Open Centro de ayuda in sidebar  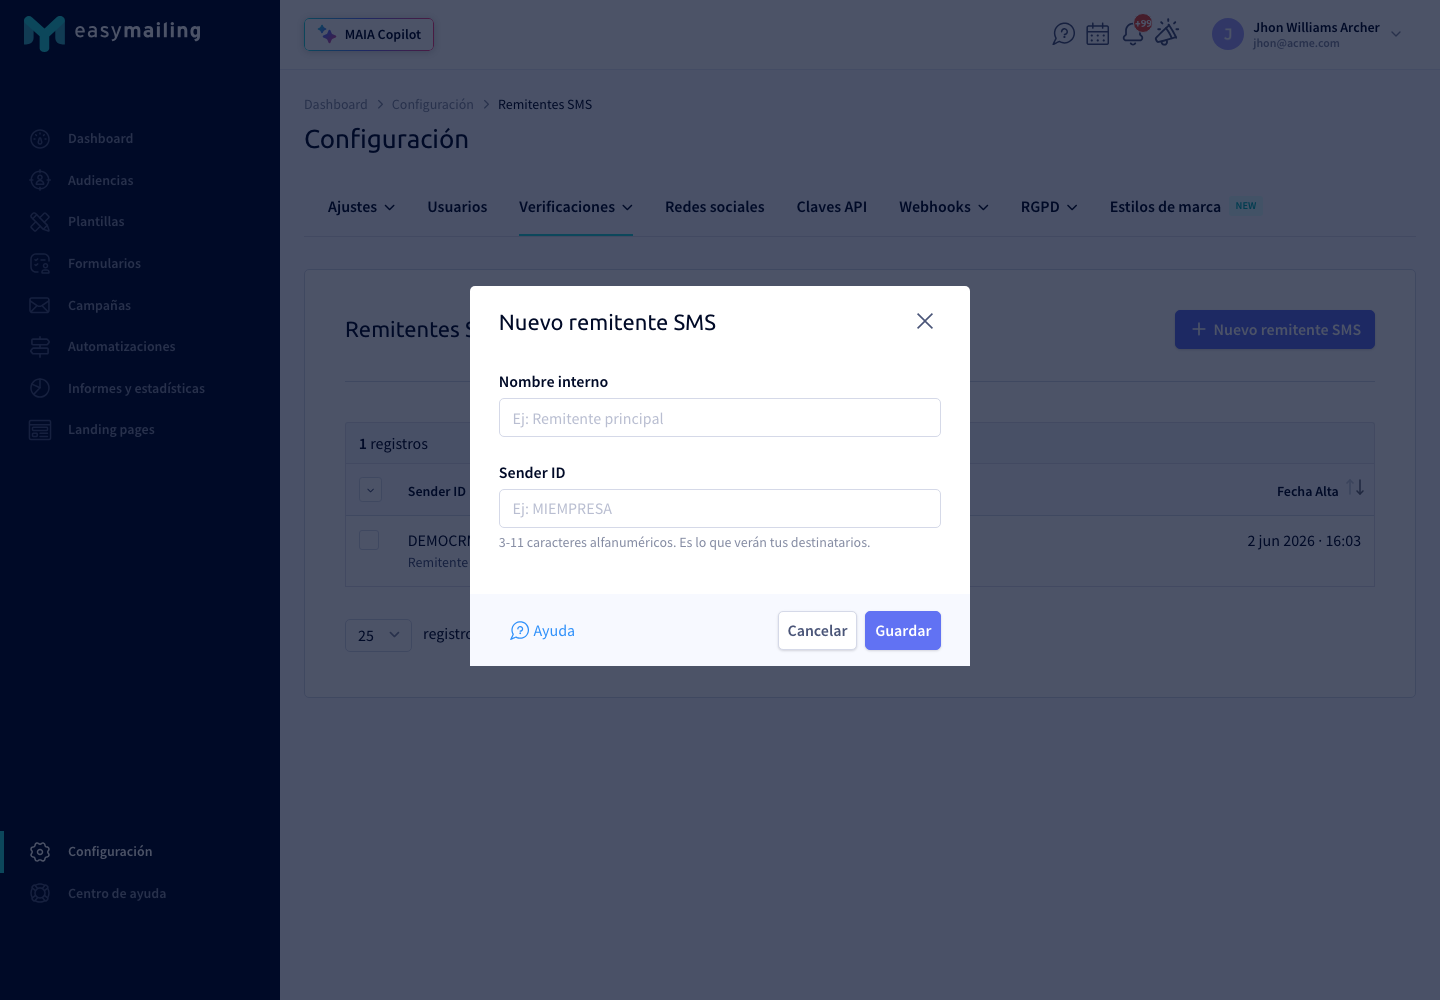click(117, 894)
